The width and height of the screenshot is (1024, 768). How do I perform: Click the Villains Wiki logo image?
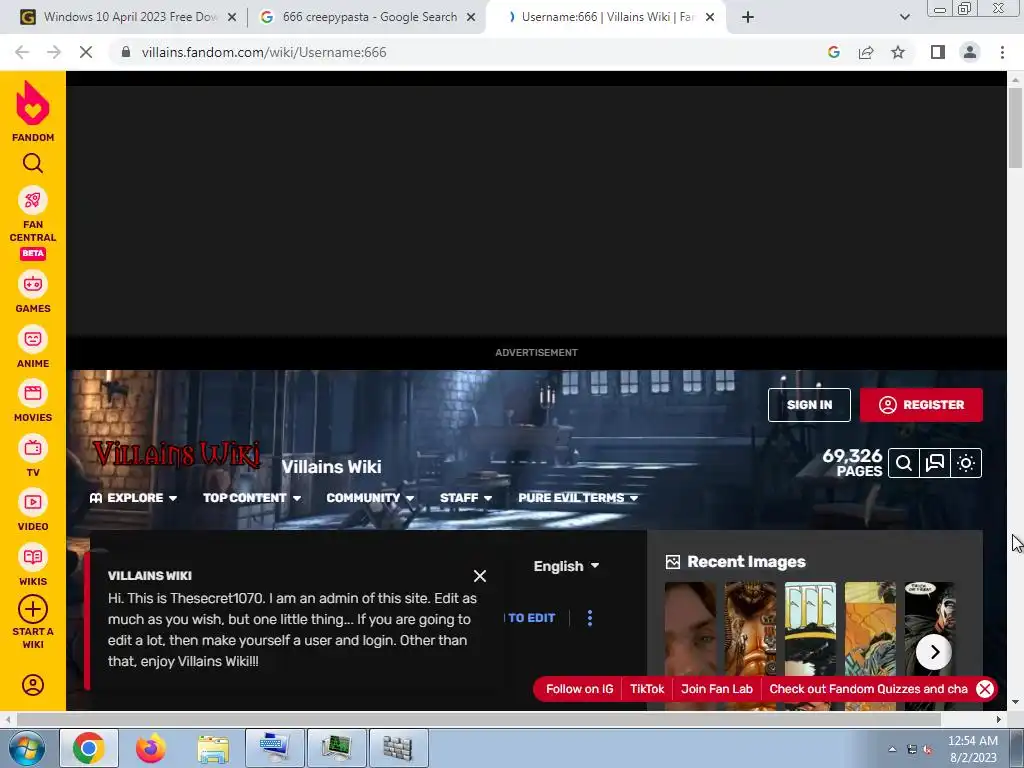coord(176,454)
